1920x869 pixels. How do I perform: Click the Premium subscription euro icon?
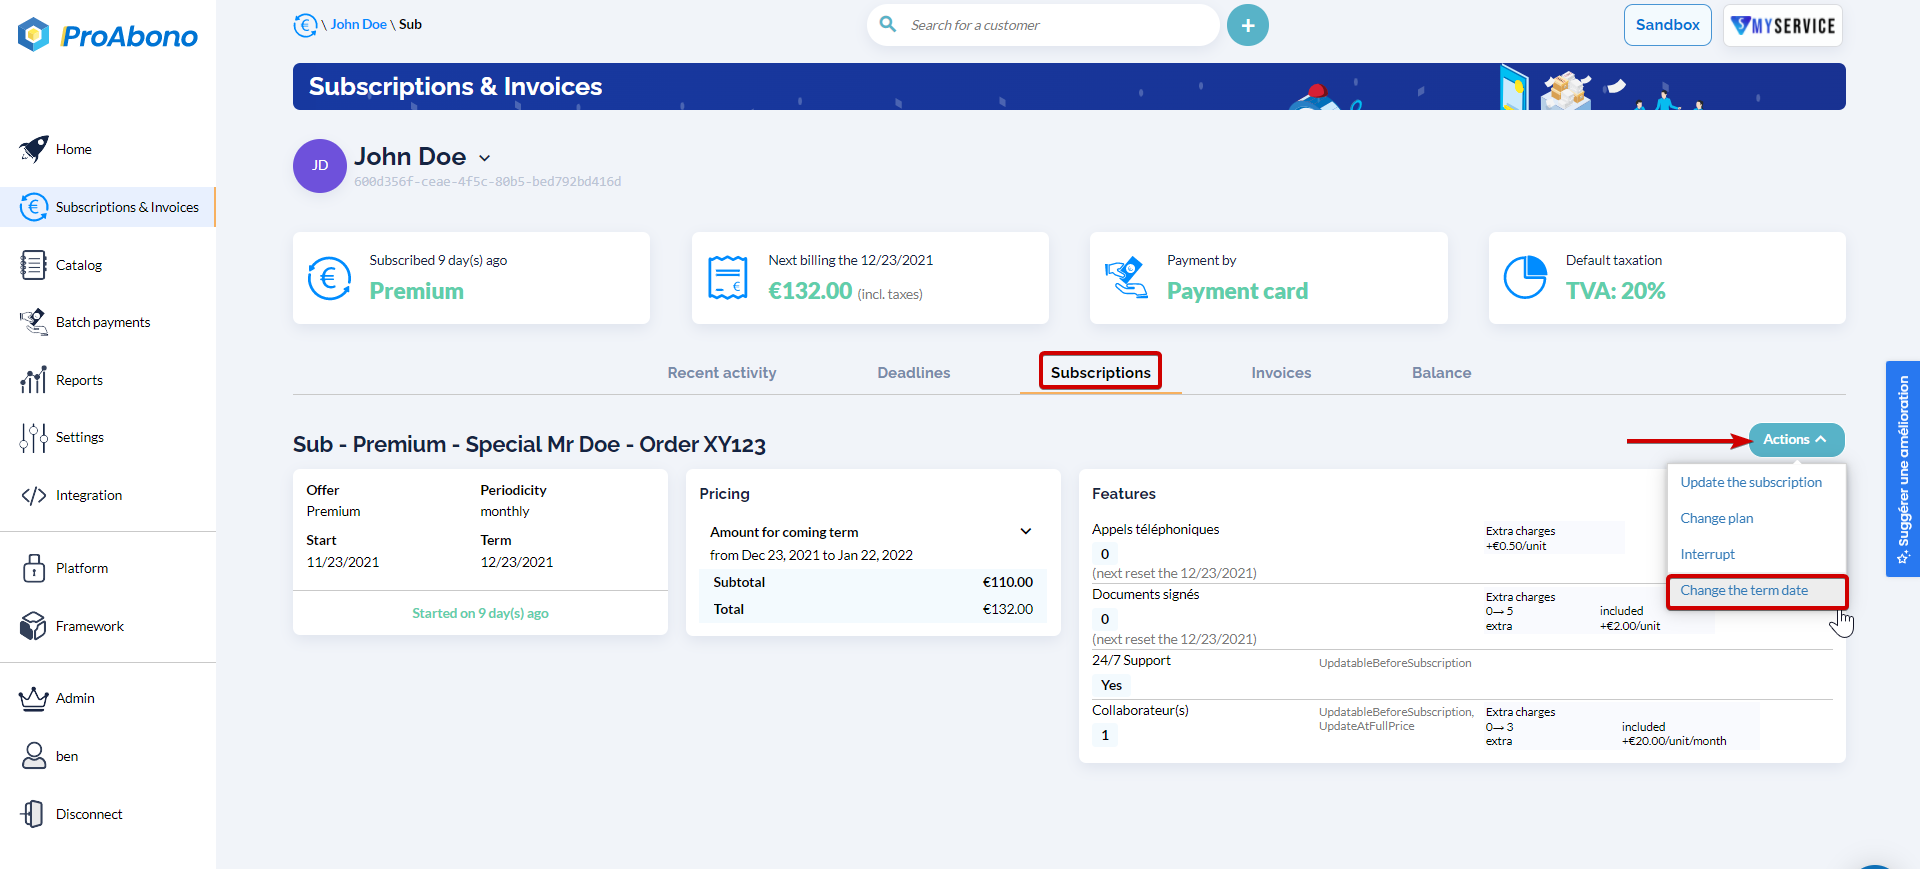click(329, 278)
